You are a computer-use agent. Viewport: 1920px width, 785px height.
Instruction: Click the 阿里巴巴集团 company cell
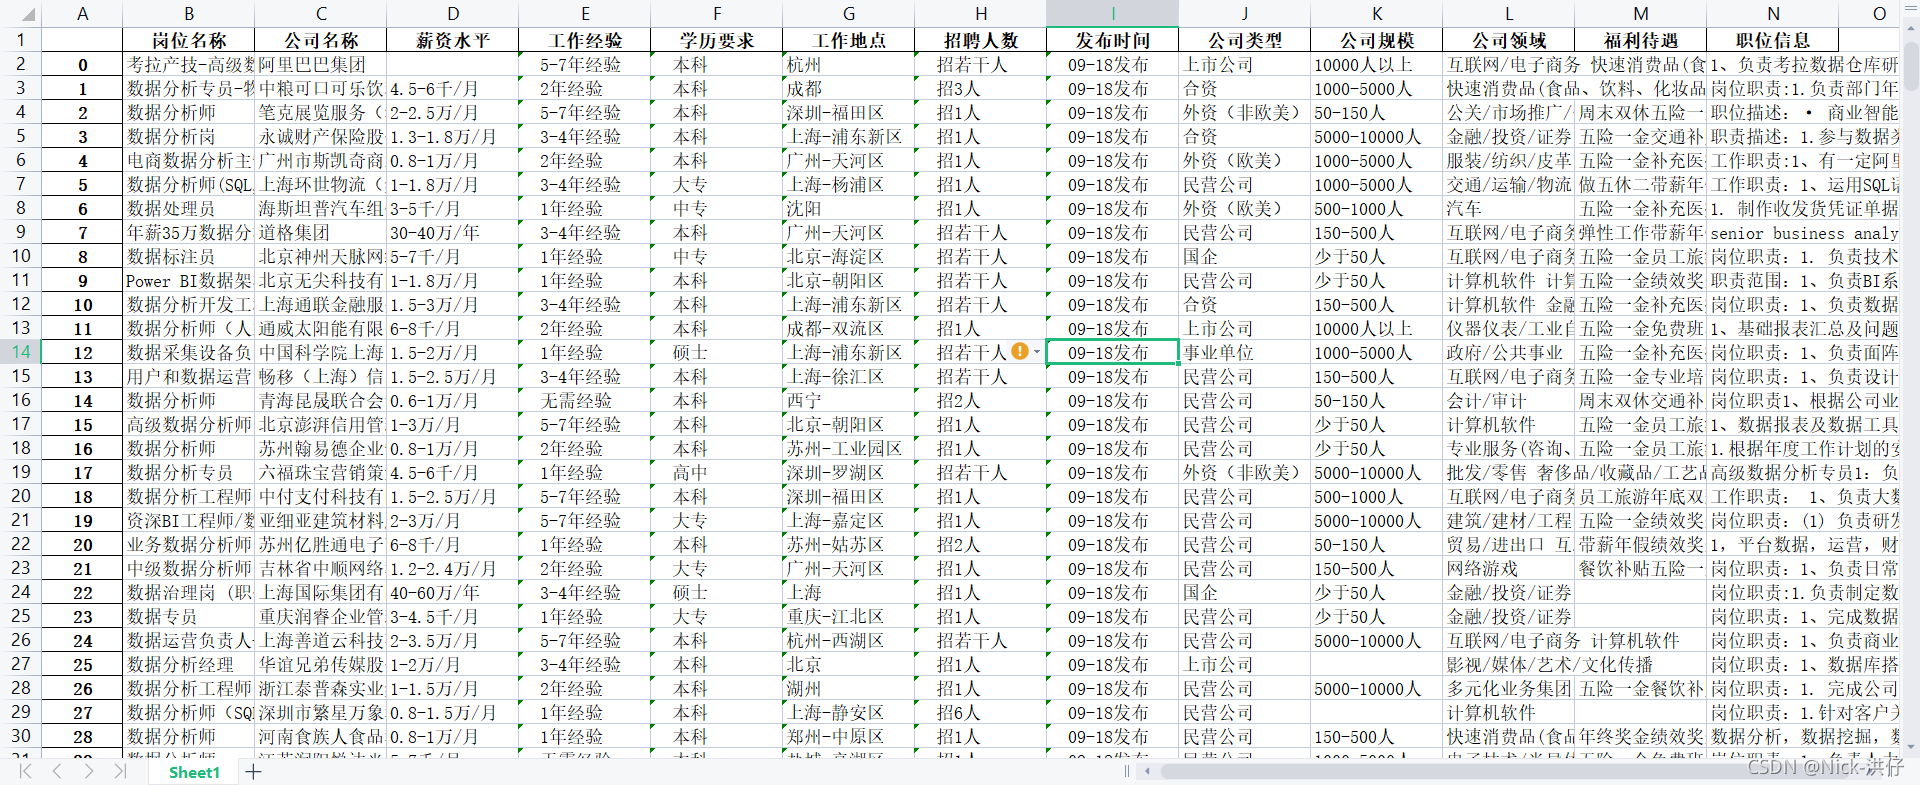(x=321, y=64)
